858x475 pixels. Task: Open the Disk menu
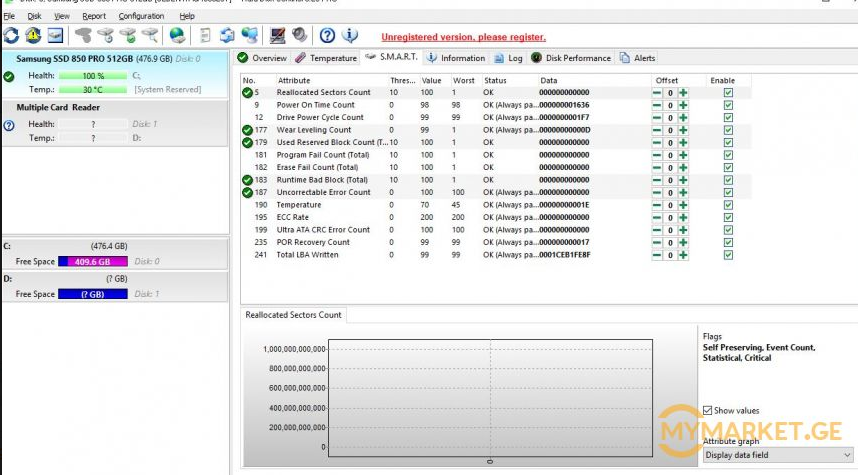[x=34, y=16]
